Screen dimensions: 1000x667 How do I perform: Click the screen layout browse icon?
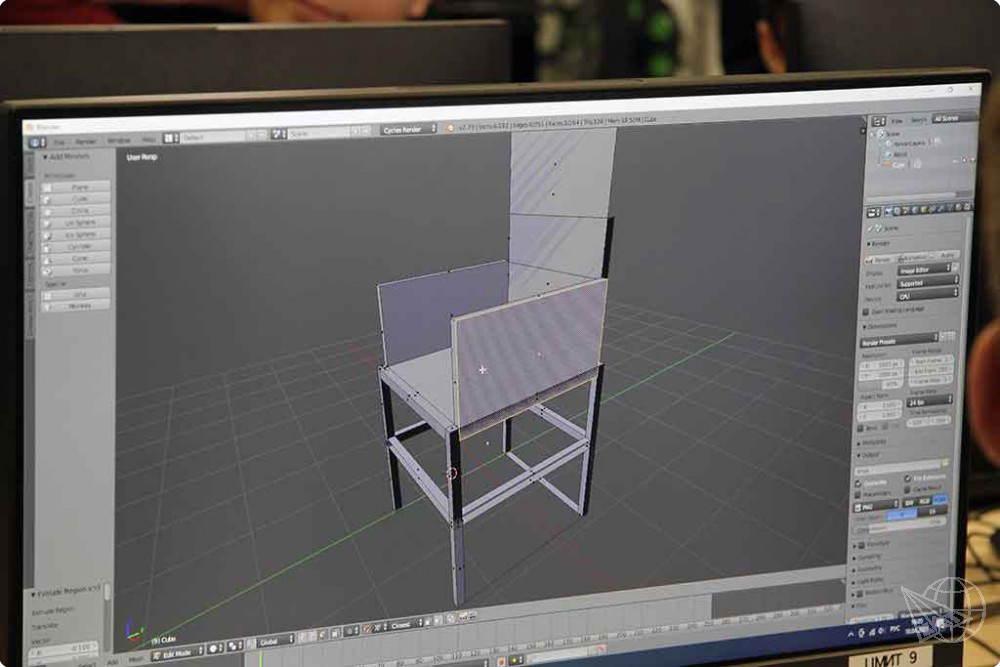point(170,138)
